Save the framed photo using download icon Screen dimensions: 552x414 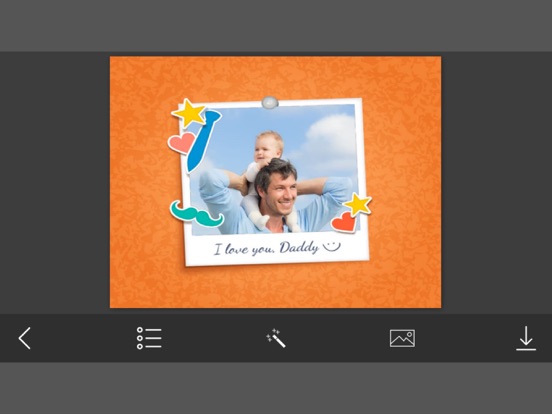pos(526,338)
